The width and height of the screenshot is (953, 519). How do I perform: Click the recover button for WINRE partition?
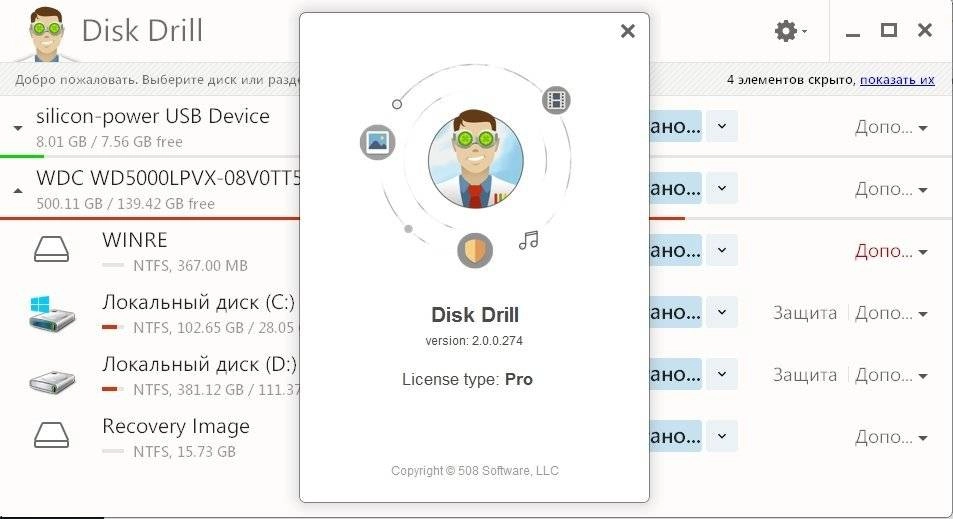pyautogui.click(x=676, y=250)
